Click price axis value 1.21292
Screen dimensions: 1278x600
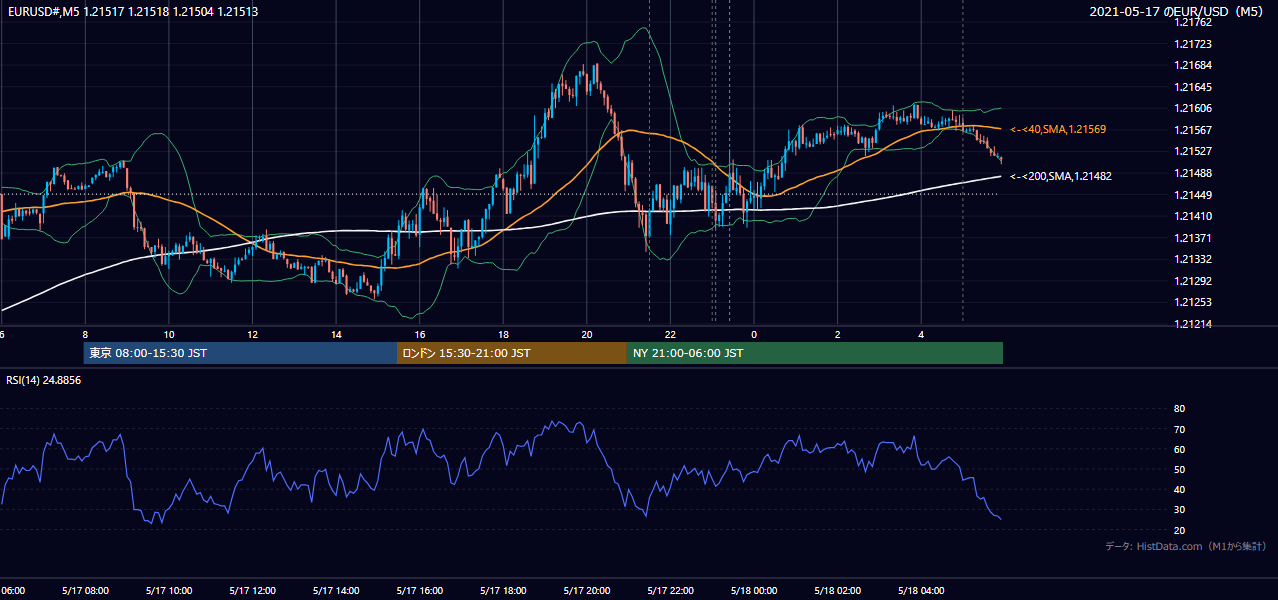(1191, 281)
